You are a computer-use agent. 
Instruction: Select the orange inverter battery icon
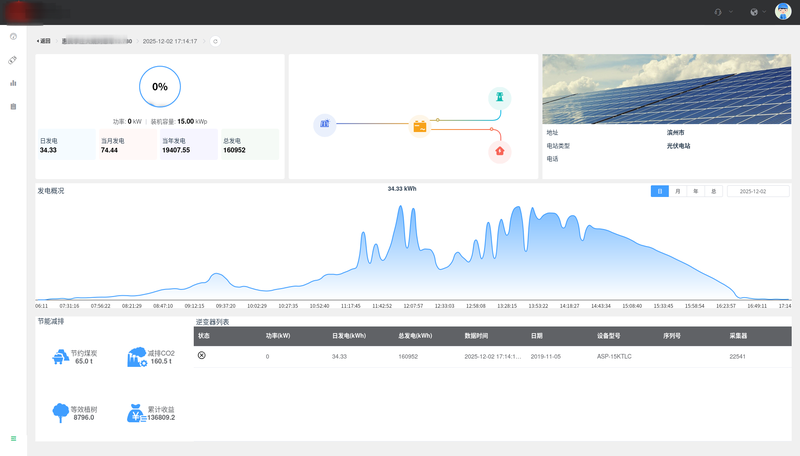[421, 127]
